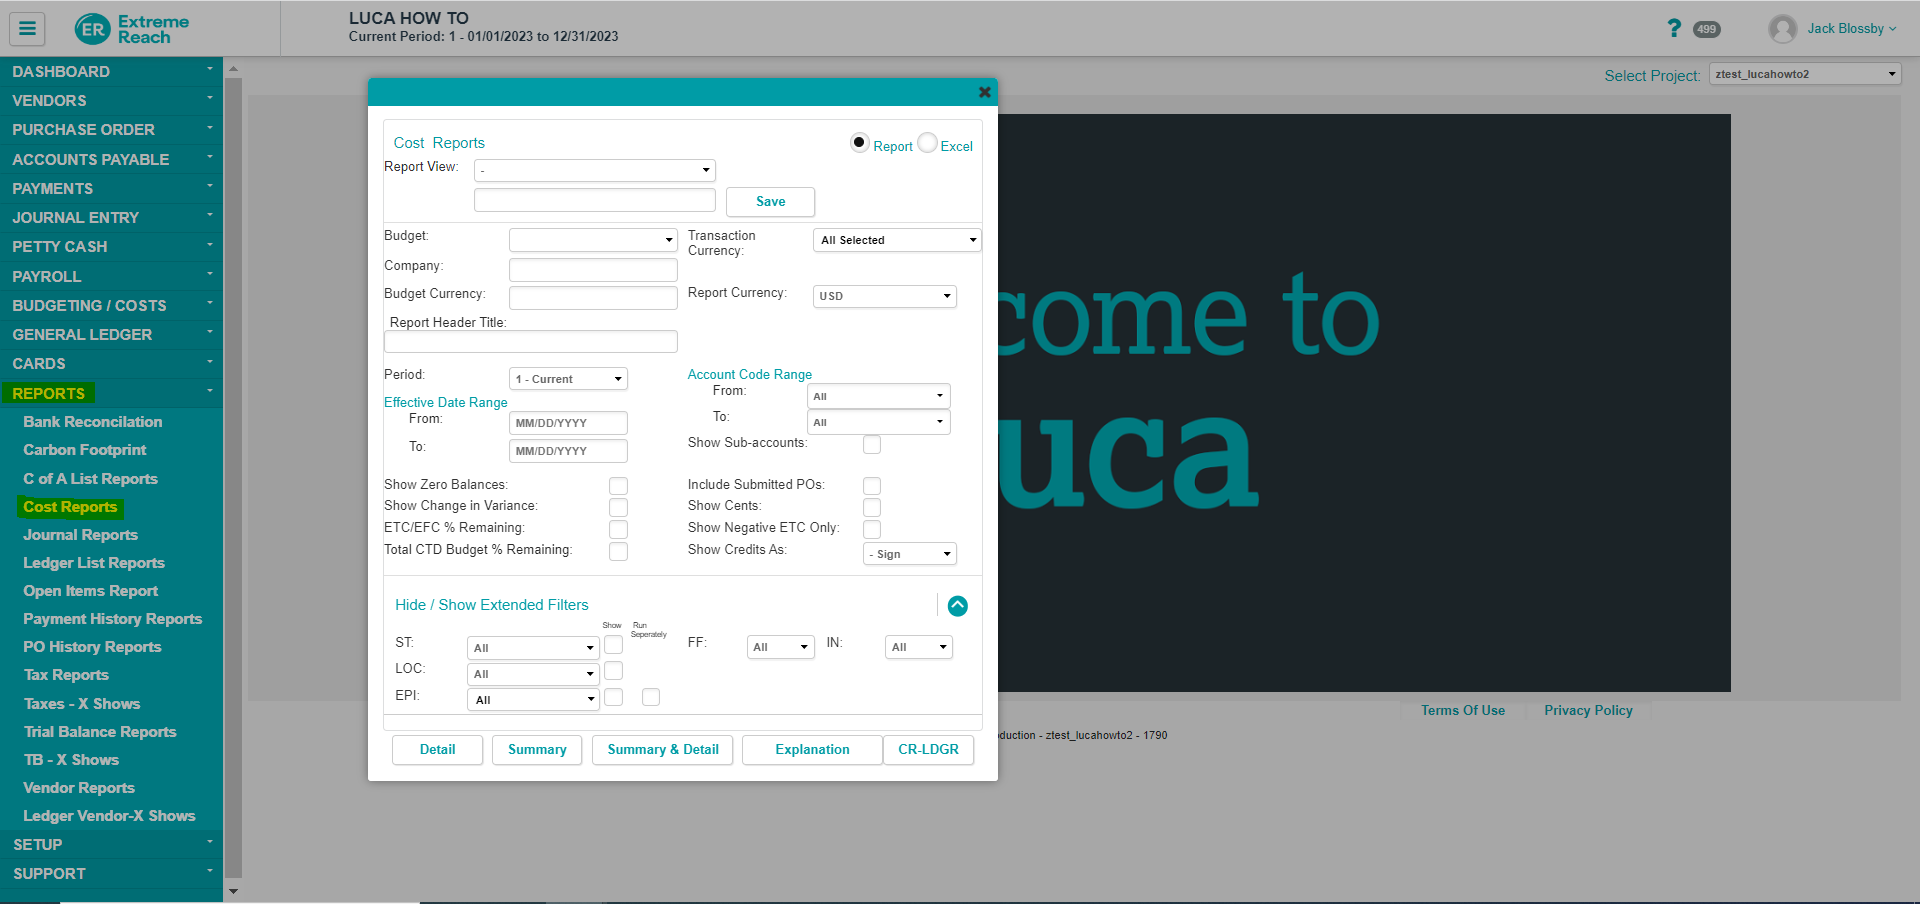
Task: Open Trial Balance Reports in sidebar
Action: (100, 732)
